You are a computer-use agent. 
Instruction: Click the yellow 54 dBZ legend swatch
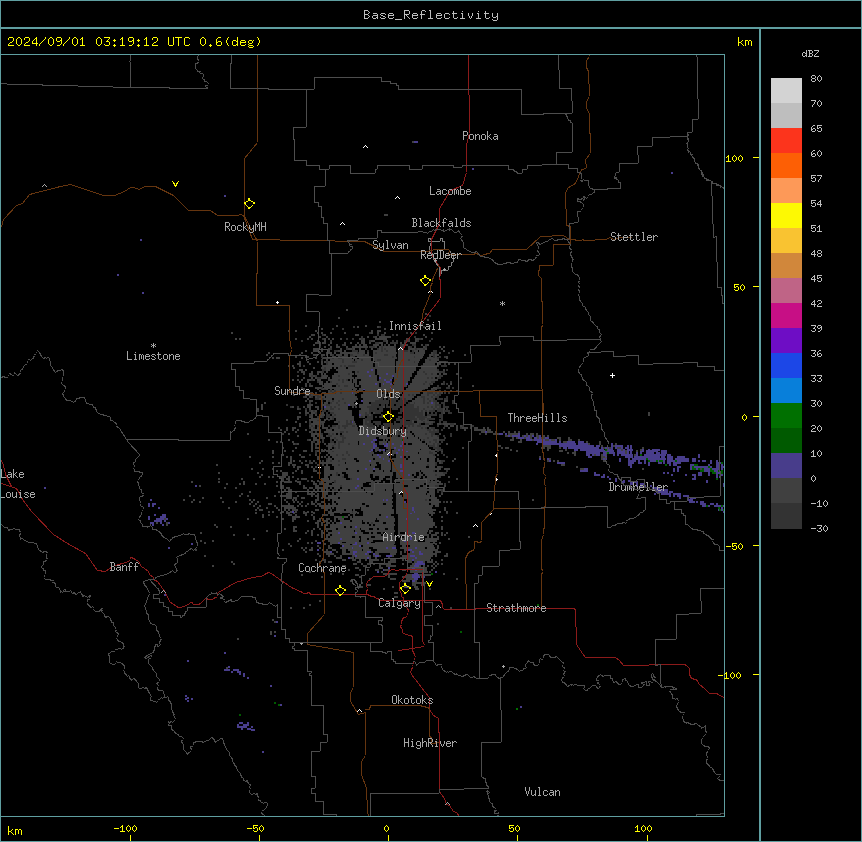pyautogui.click(x=786, y=215)
